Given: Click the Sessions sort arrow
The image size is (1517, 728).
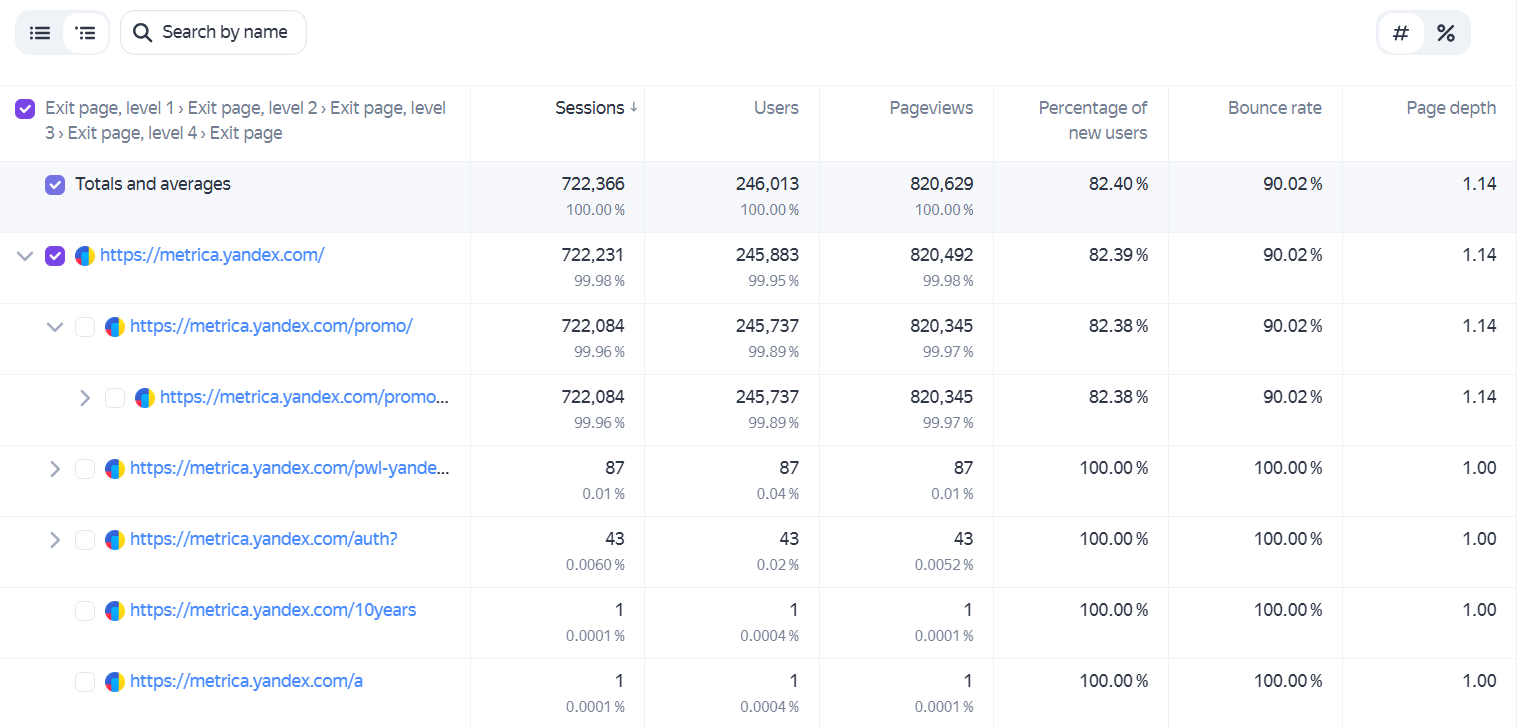Looking at the screenshot, I should point(634,108).
